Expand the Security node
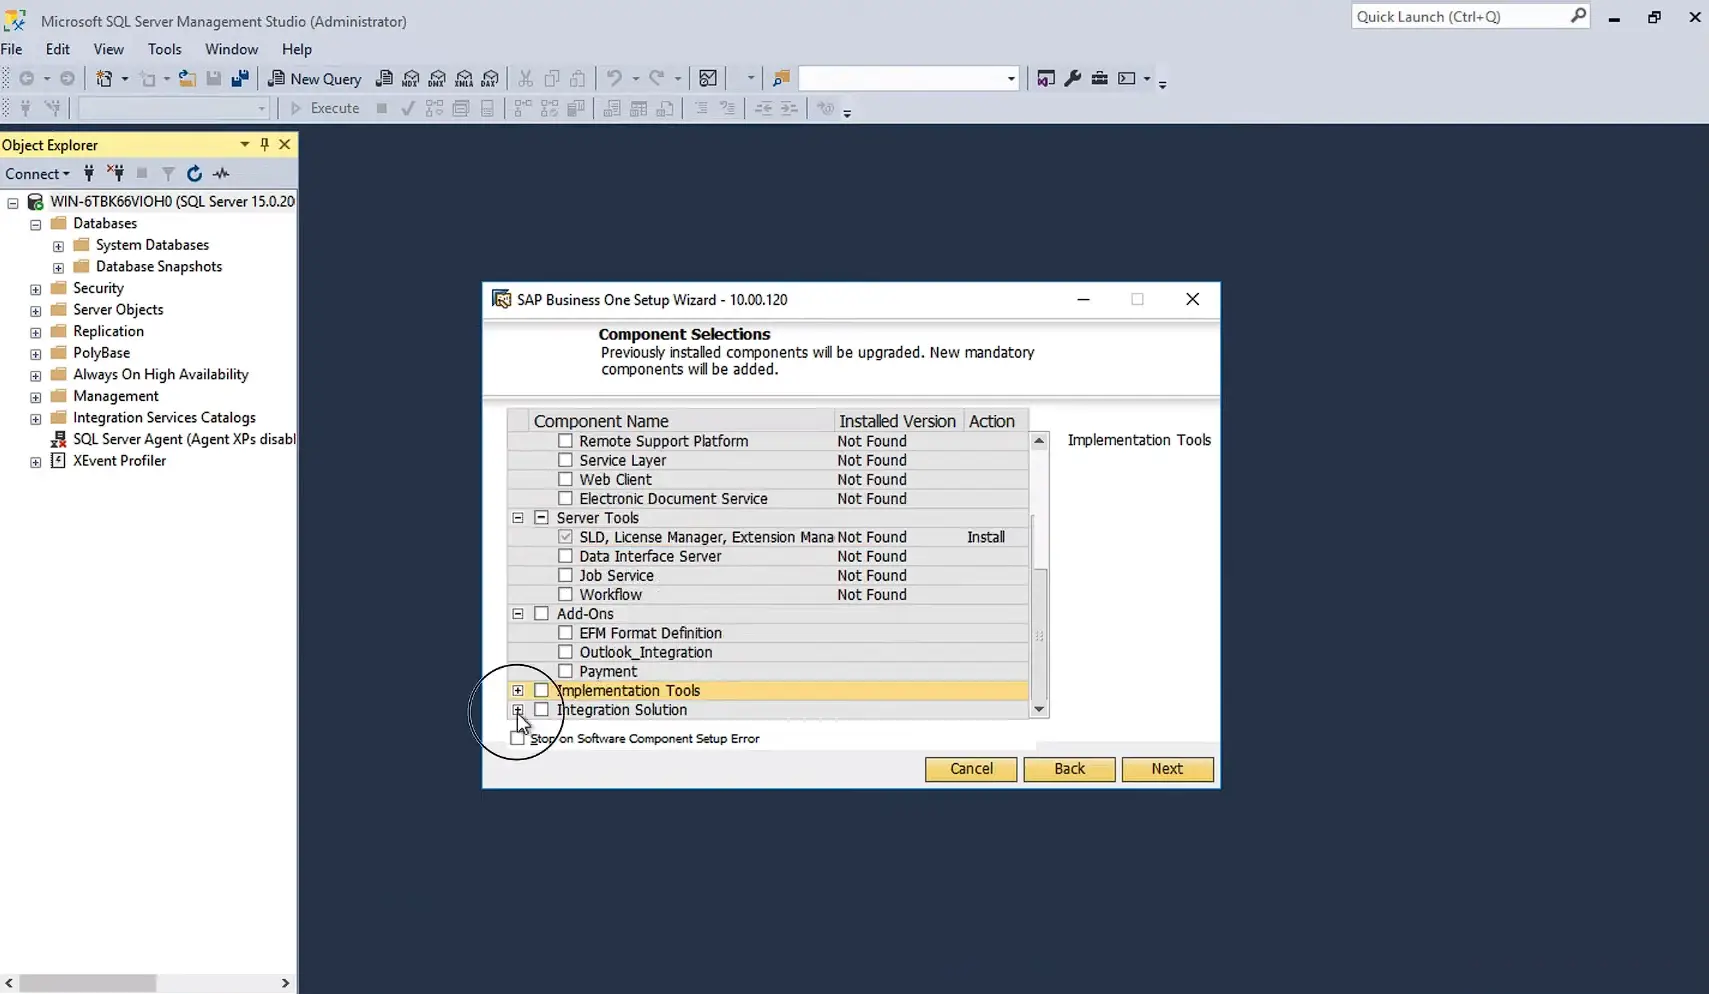 pyautogui.click(x=36, y=289)
